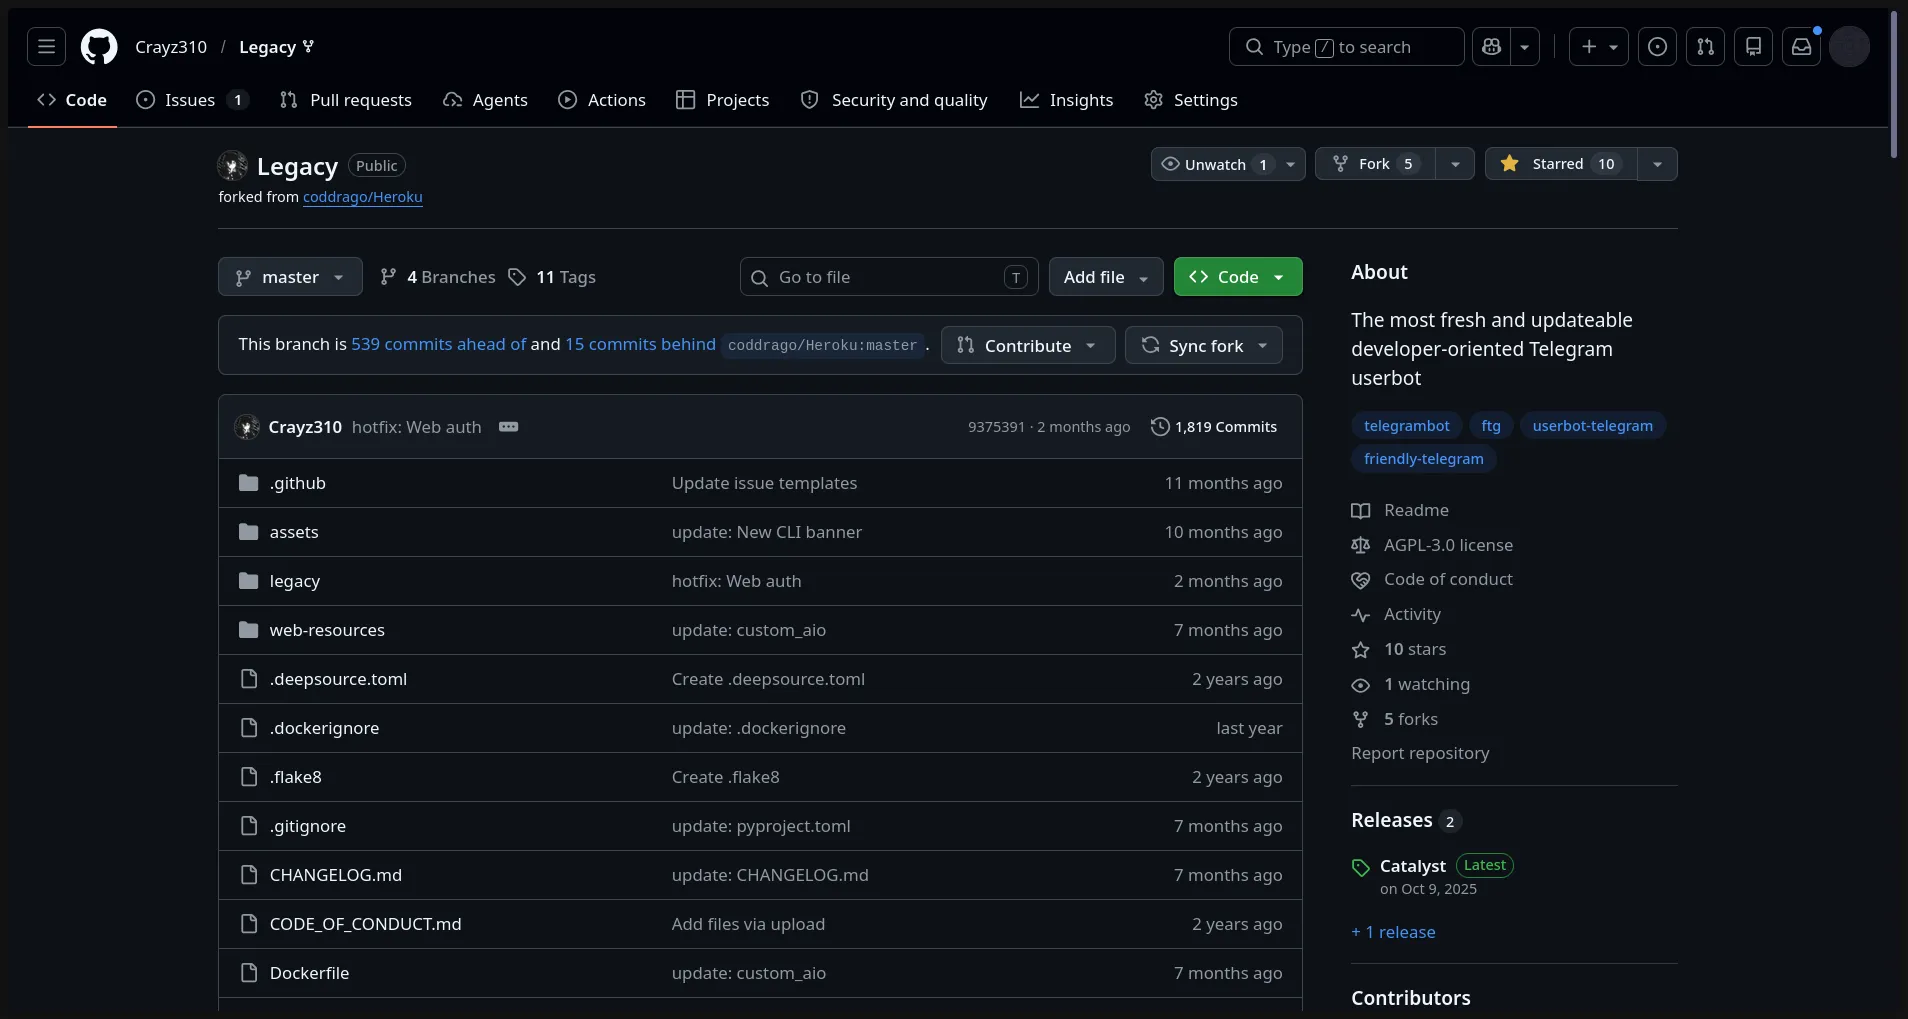The width and height of the screenshot is (1908, 1019).
Task: Go to GitHub homepage via Octocat logo
Action: [99, 47]
